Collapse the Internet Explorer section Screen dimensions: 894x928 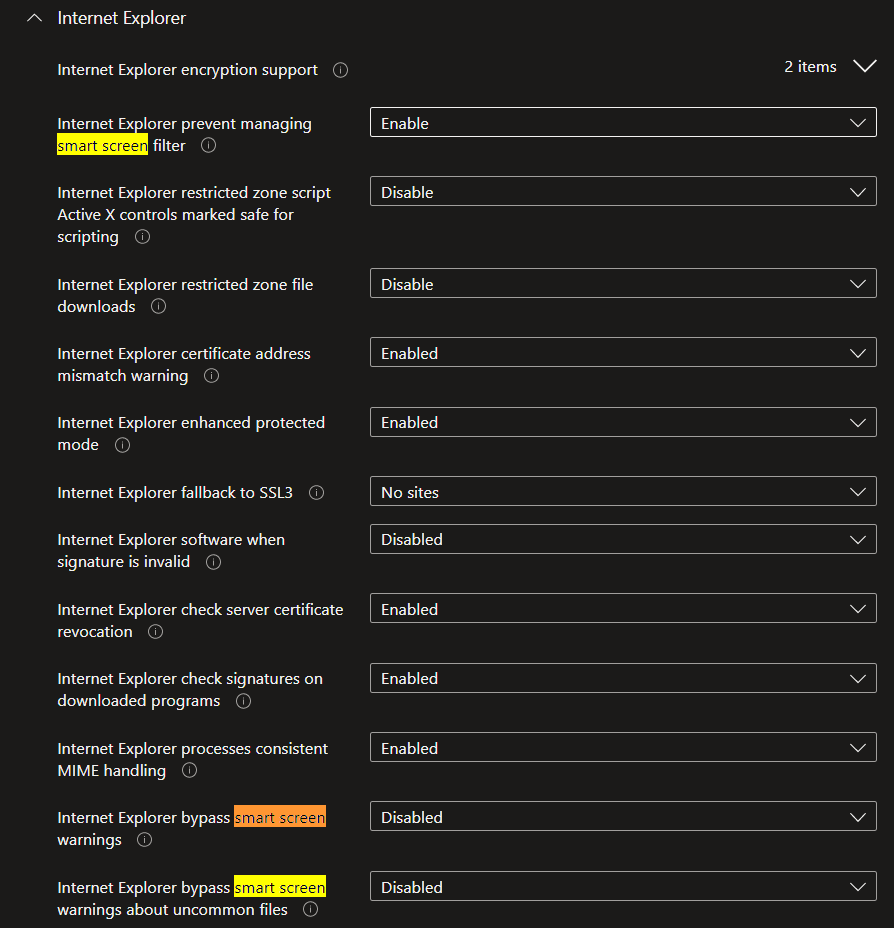(x=35, y=18)
